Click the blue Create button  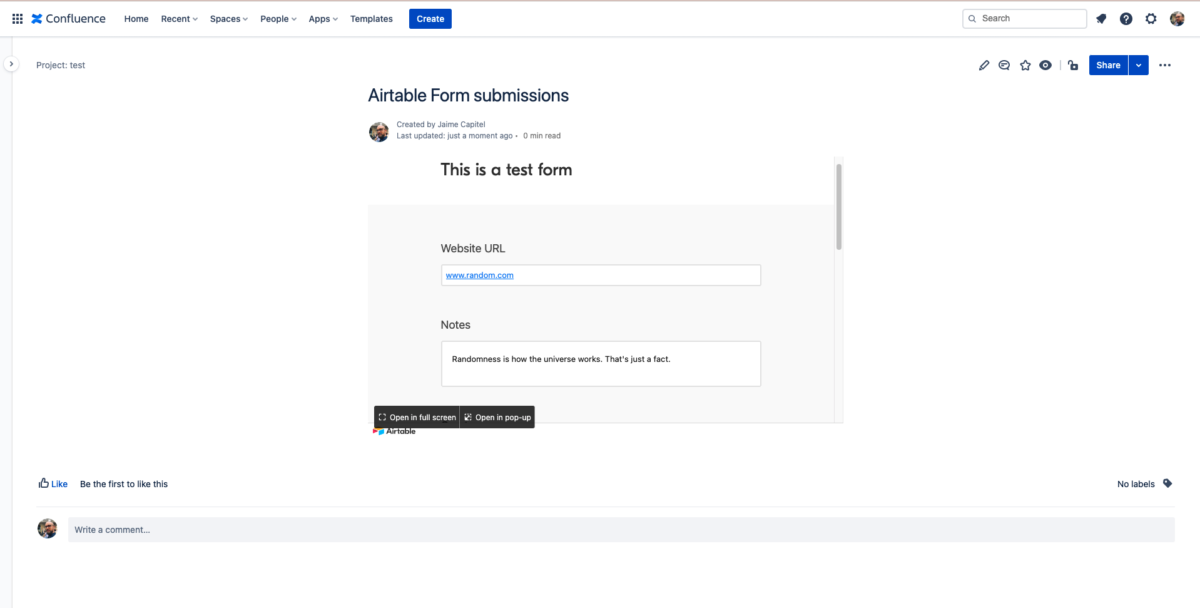coord(430,19)
